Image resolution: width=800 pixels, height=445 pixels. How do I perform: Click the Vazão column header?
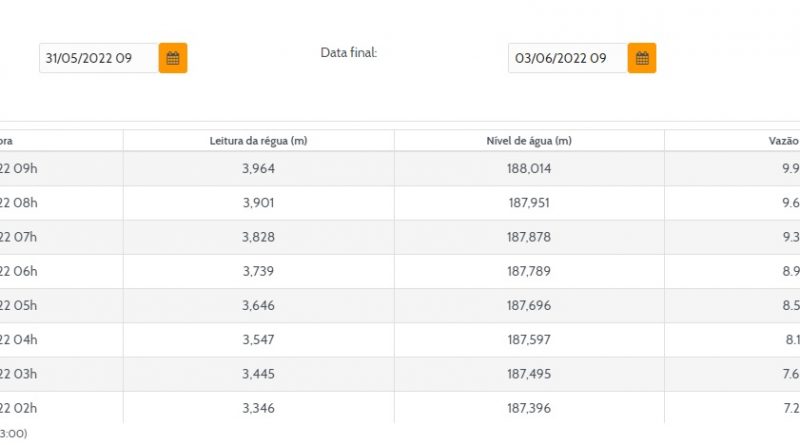[780, 140]
